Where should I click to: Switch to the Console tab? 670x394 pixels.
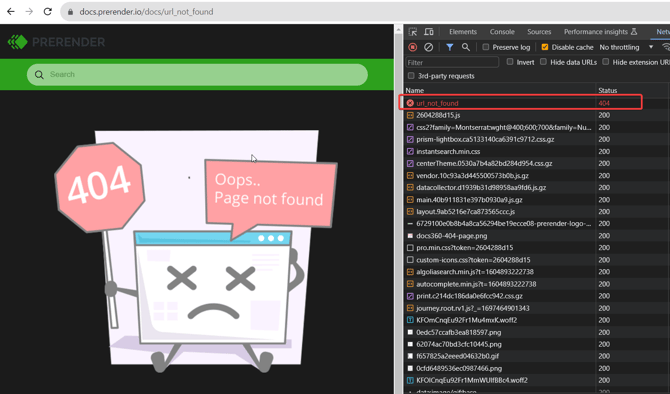[502, 32]
